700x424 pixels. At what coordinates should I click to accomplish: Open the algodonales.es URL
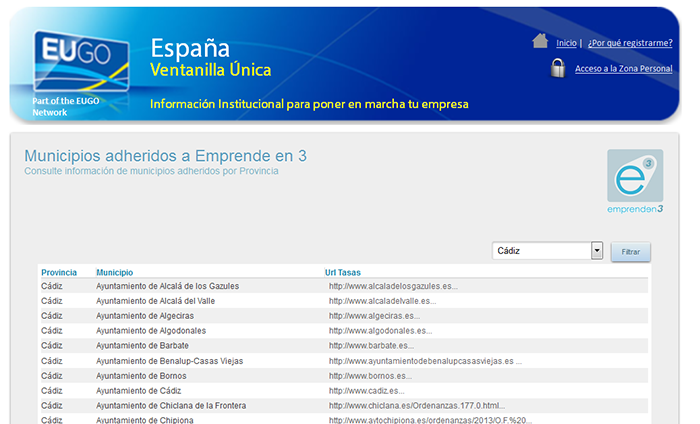tap(380, 331)
